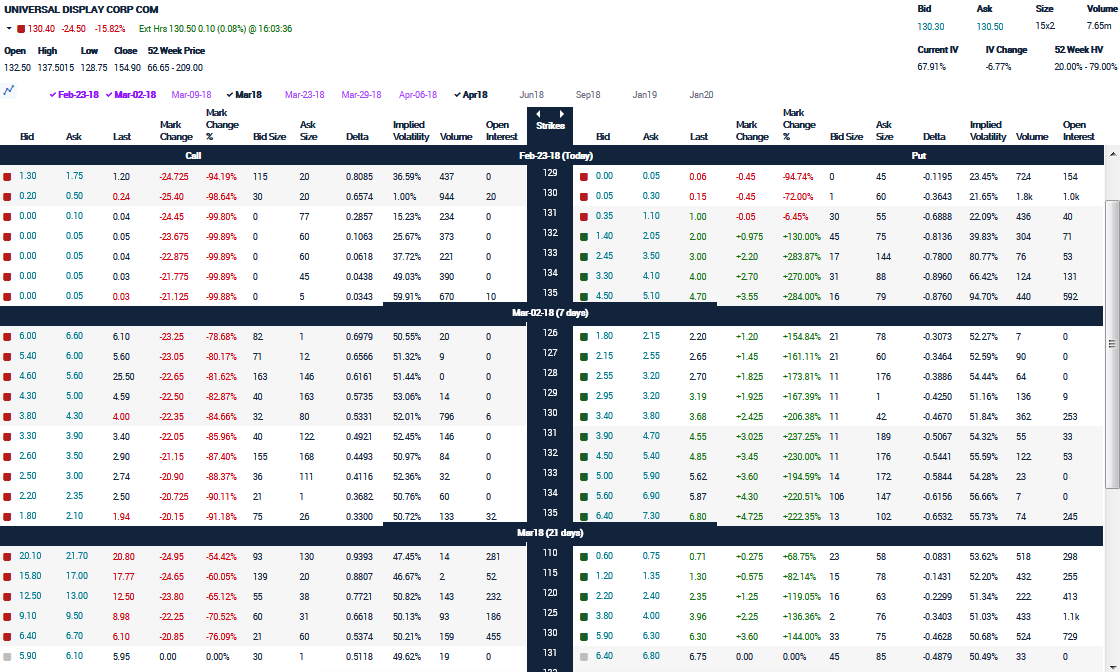Click the right arrow above Strikes
Viewport: 1120px width, 672px height.
click(561, 114)
